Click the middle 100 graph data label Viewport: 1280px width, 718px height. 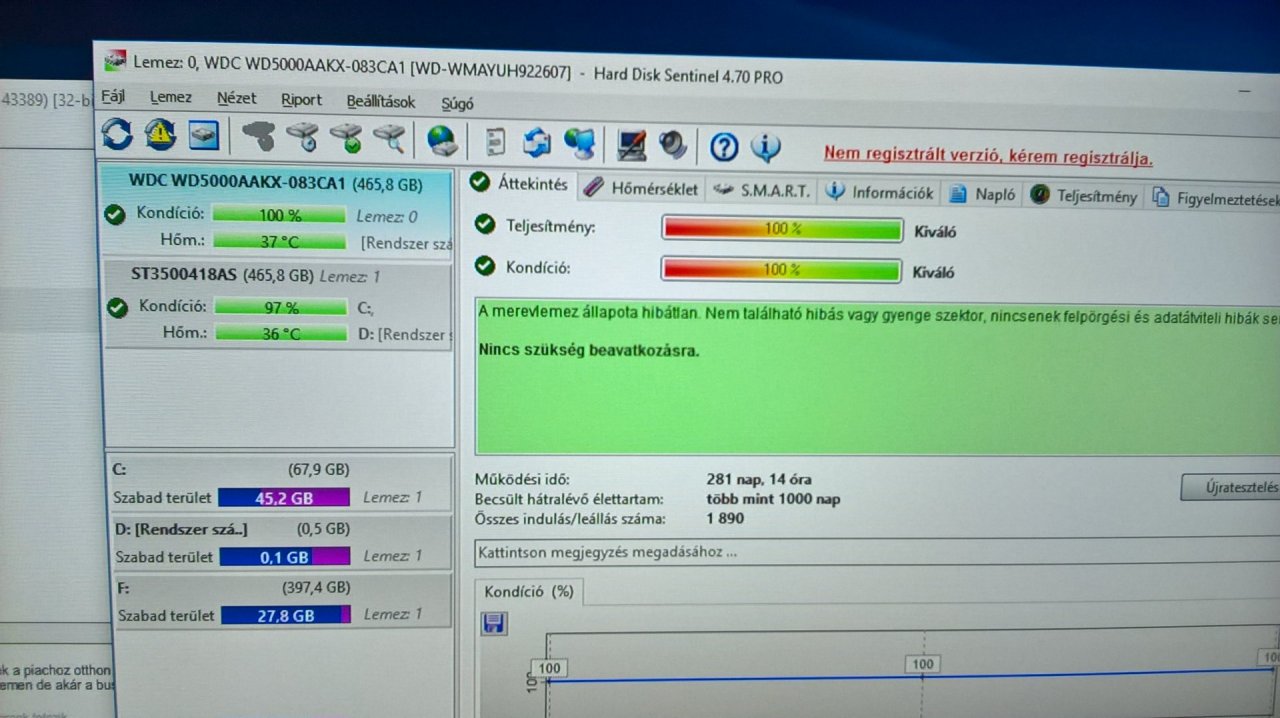[922, 664]
